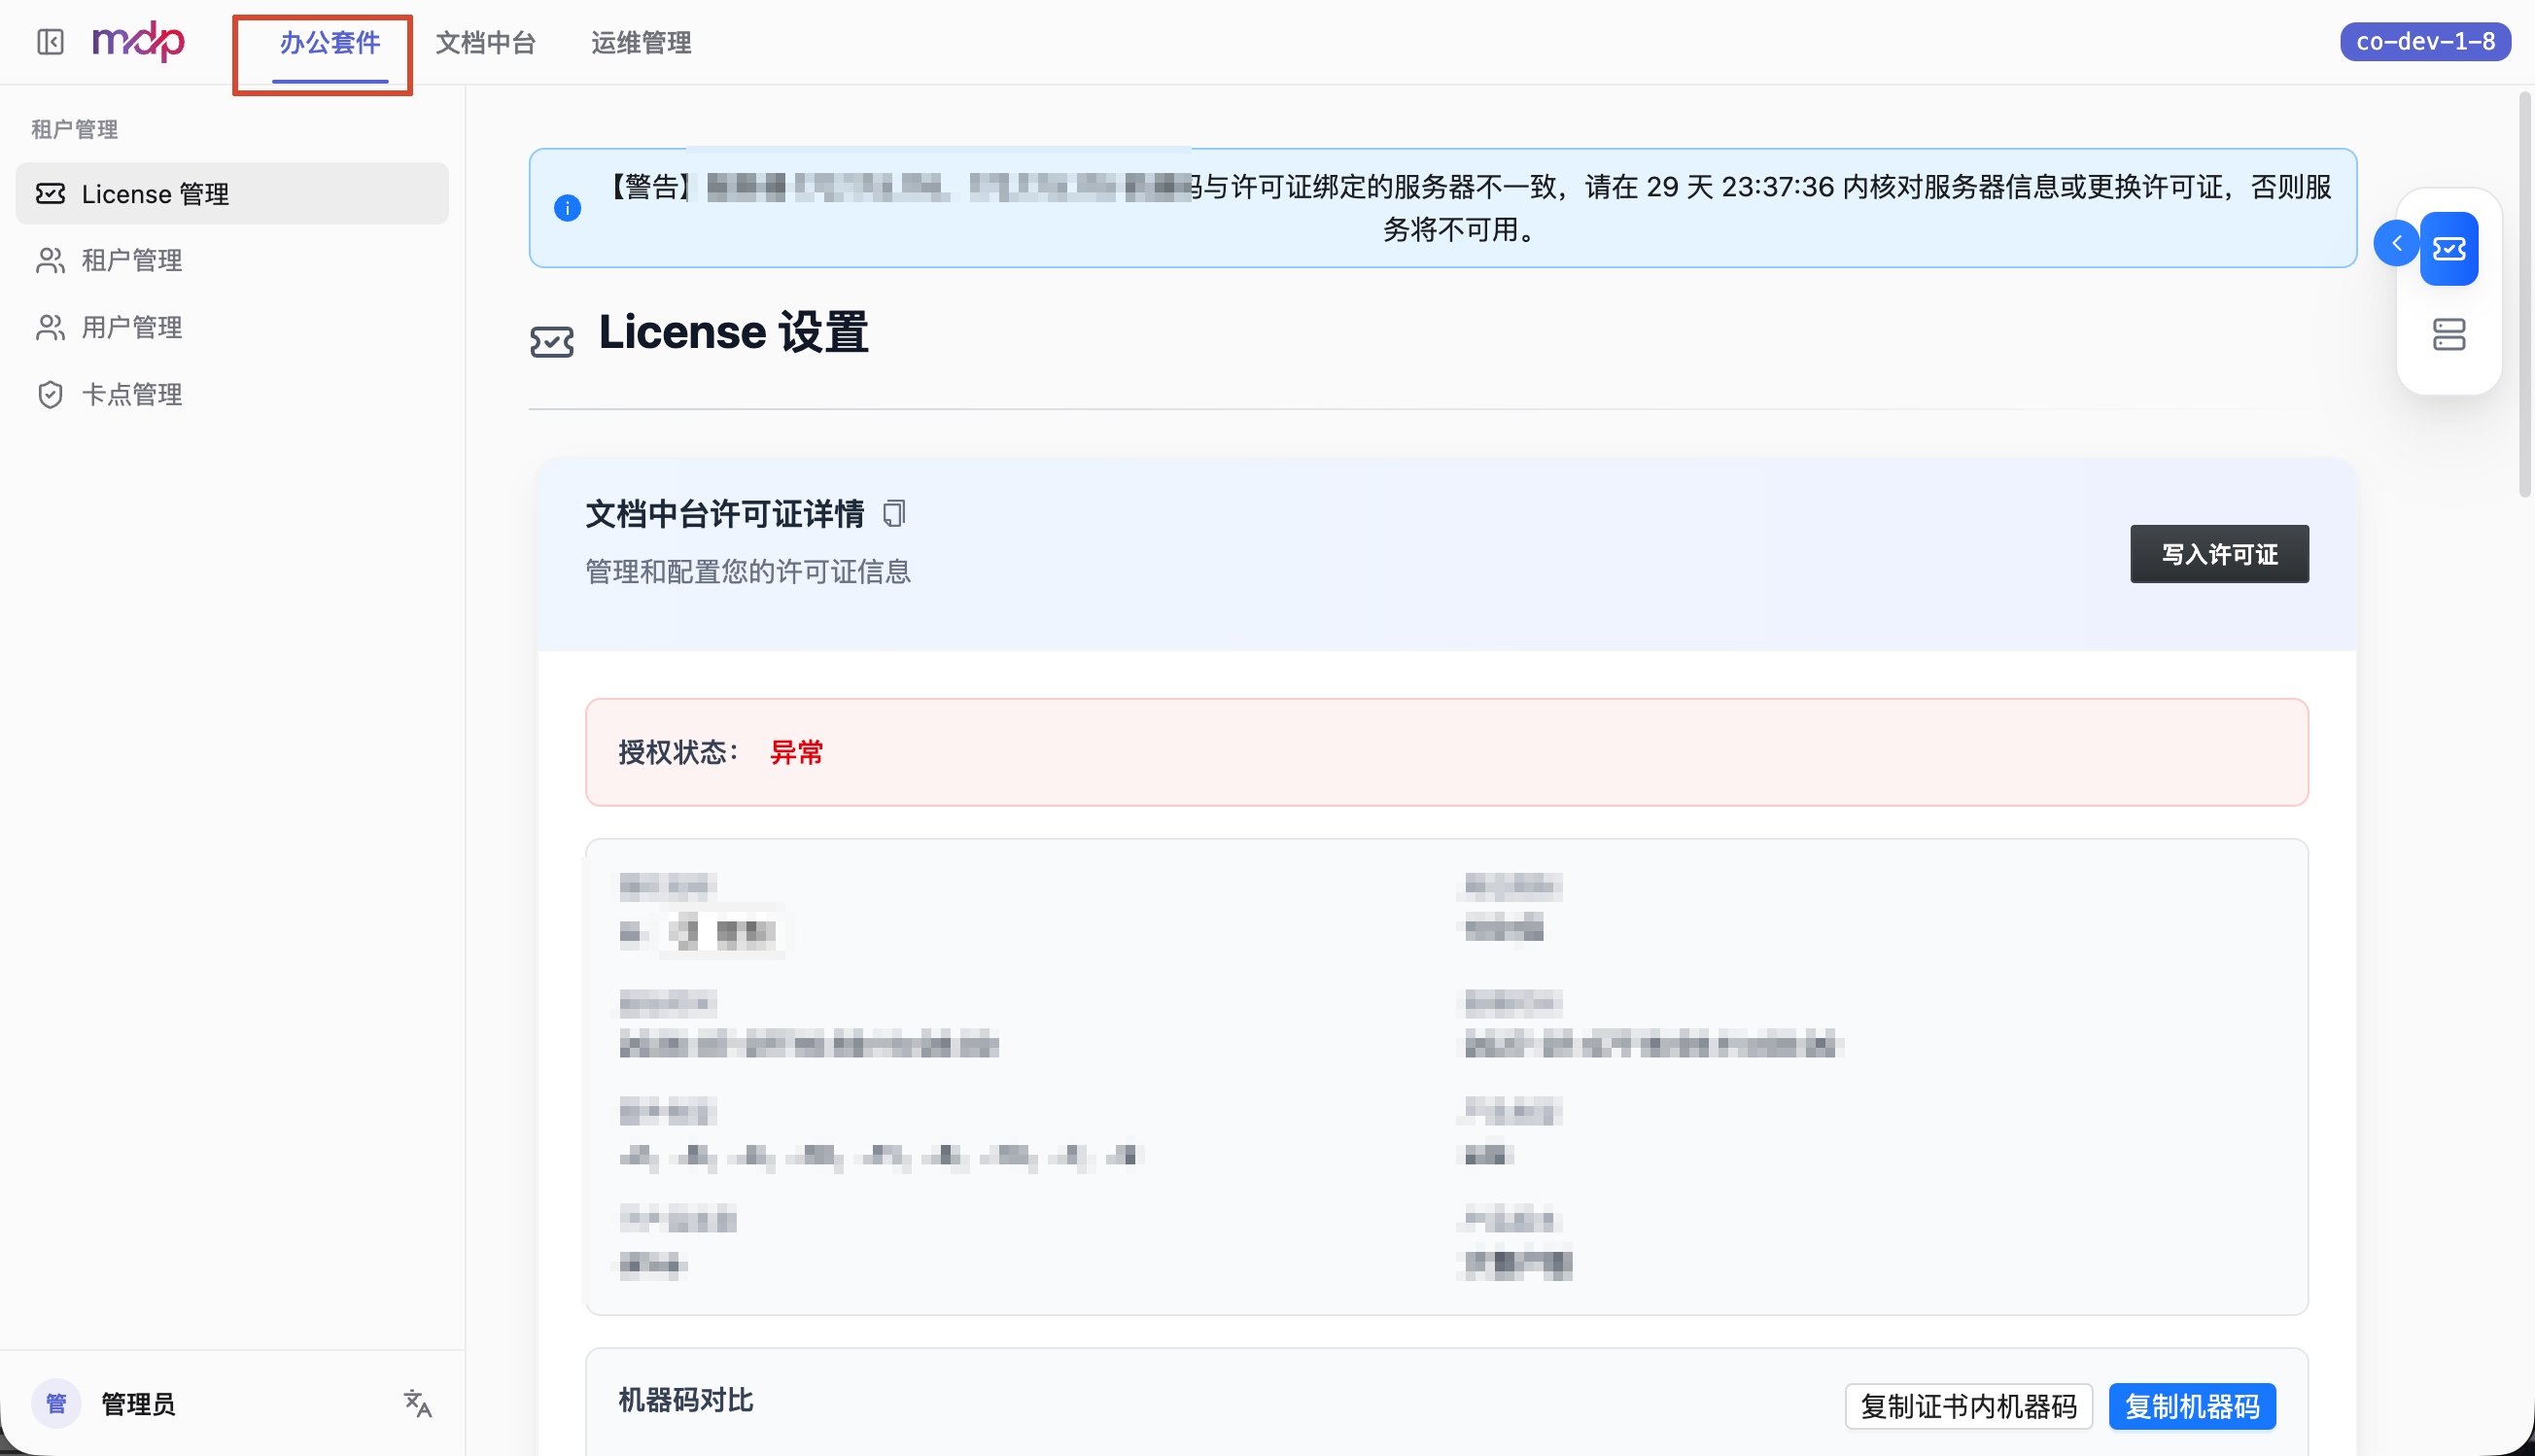Click the 写入许可证 button

2219,554
